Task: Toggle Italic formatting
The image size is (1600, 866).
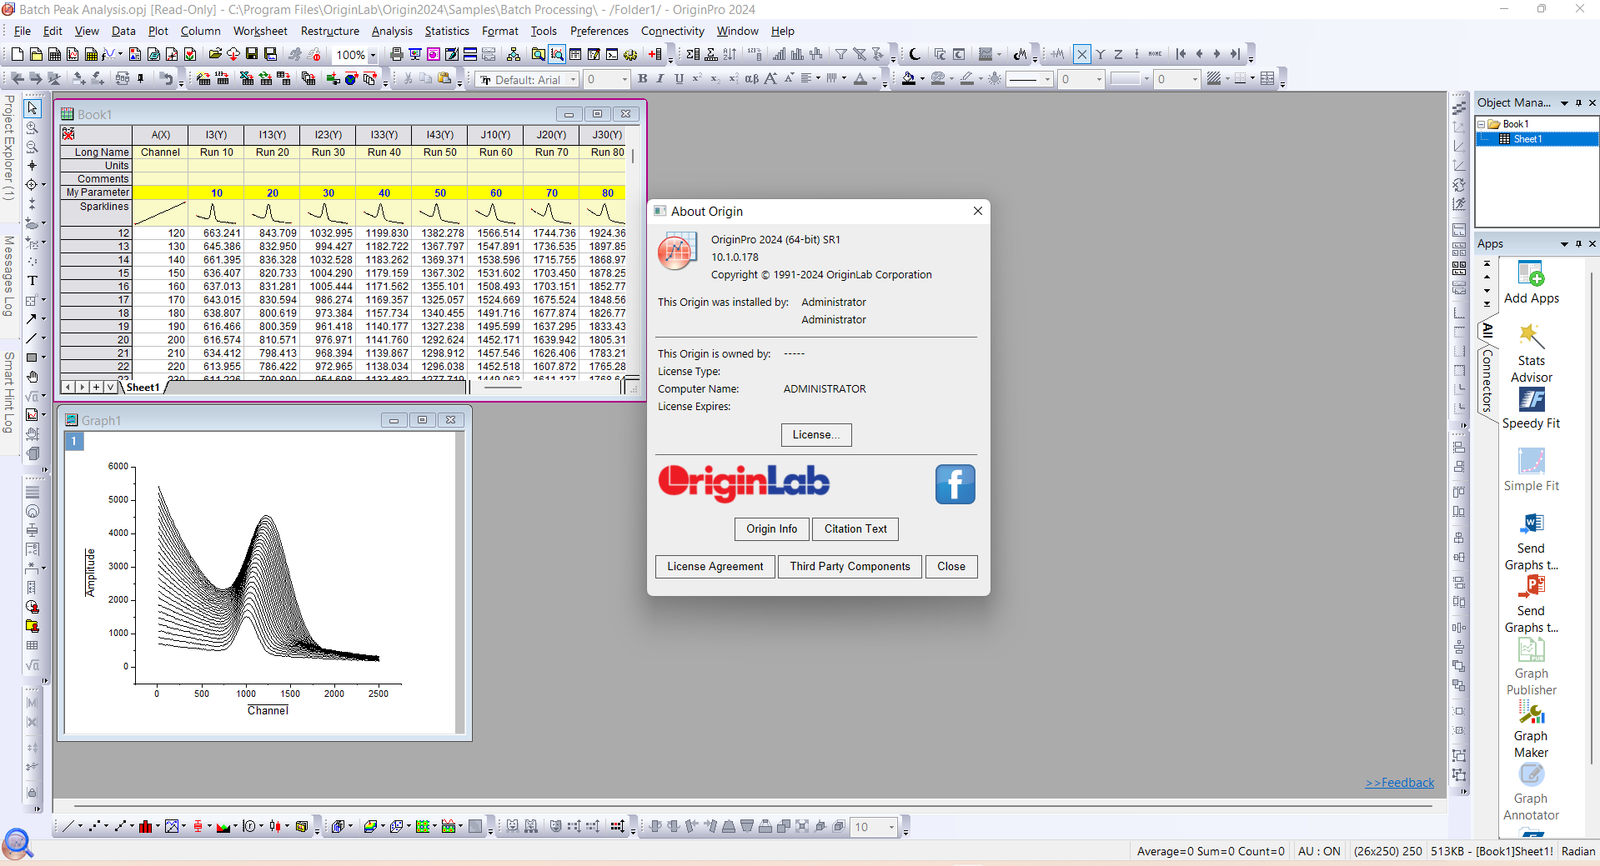Action: [660, 79]
